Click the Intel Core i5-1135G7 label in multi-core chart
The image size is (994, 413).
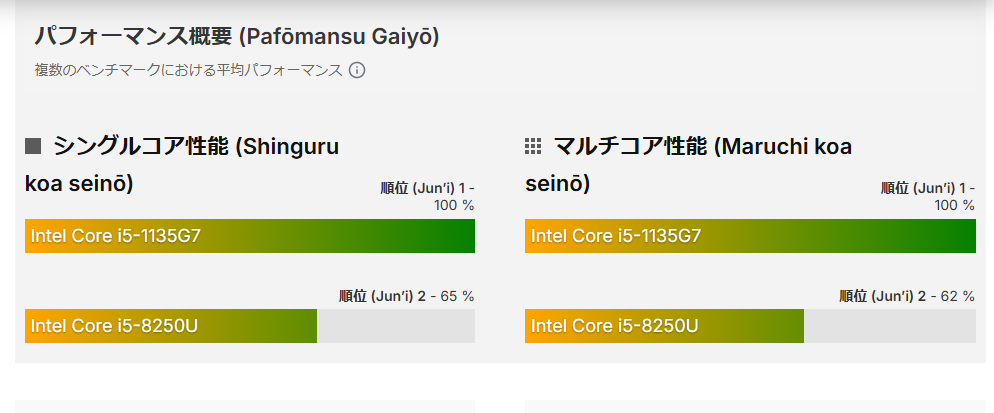(x=616, y=236)
